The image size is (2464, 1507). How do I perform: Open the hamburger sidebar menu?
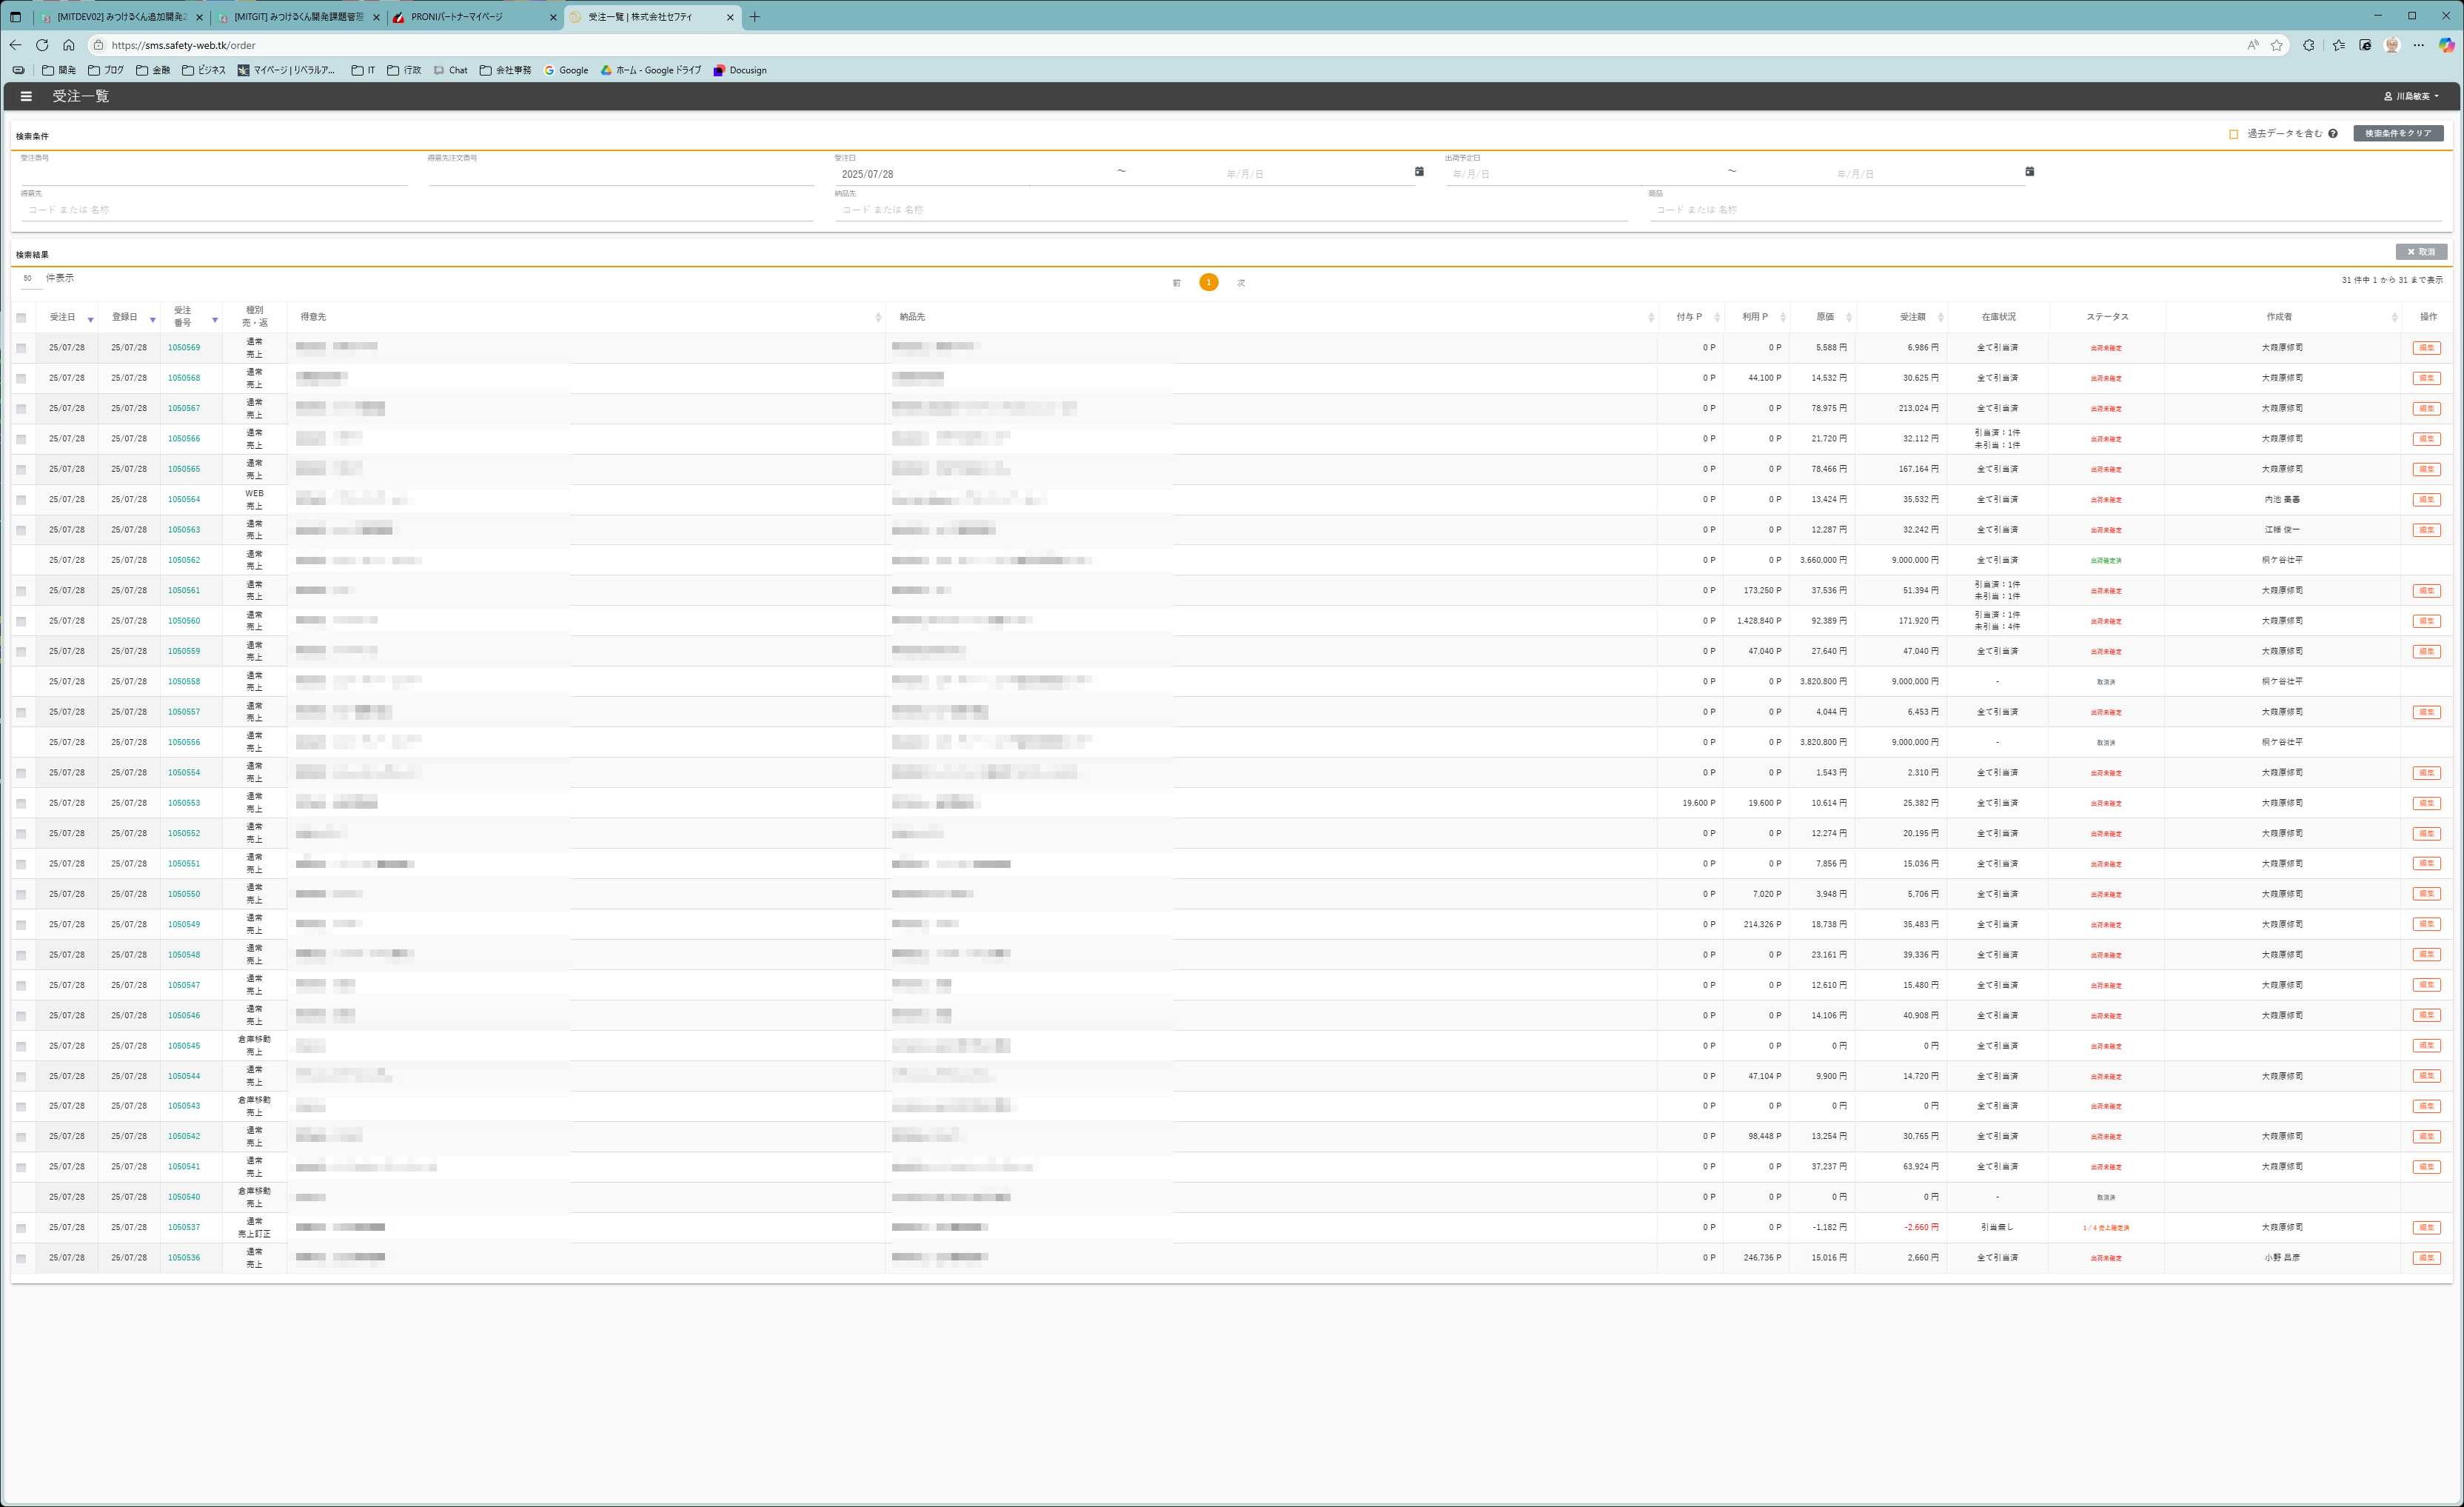pos(26,96)
